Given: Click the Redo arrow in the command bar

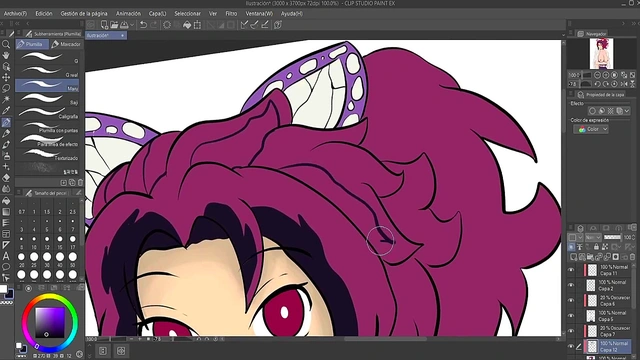Looking at the screenshot, I should tap(154, 25).
